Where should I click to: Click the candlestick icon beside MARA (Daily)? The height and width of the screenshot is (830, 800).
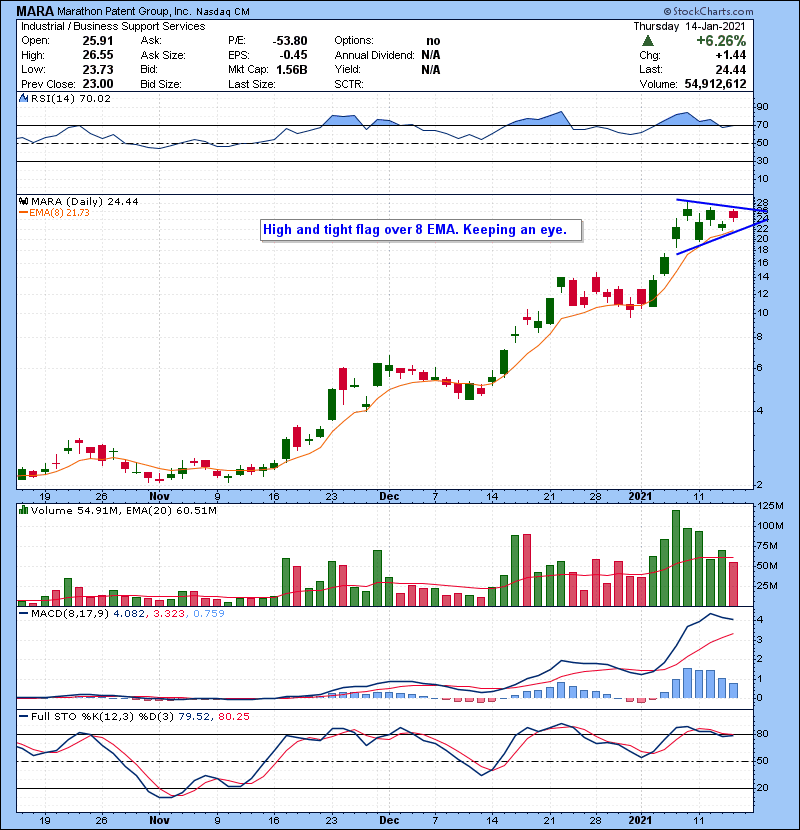pos(23,201)
